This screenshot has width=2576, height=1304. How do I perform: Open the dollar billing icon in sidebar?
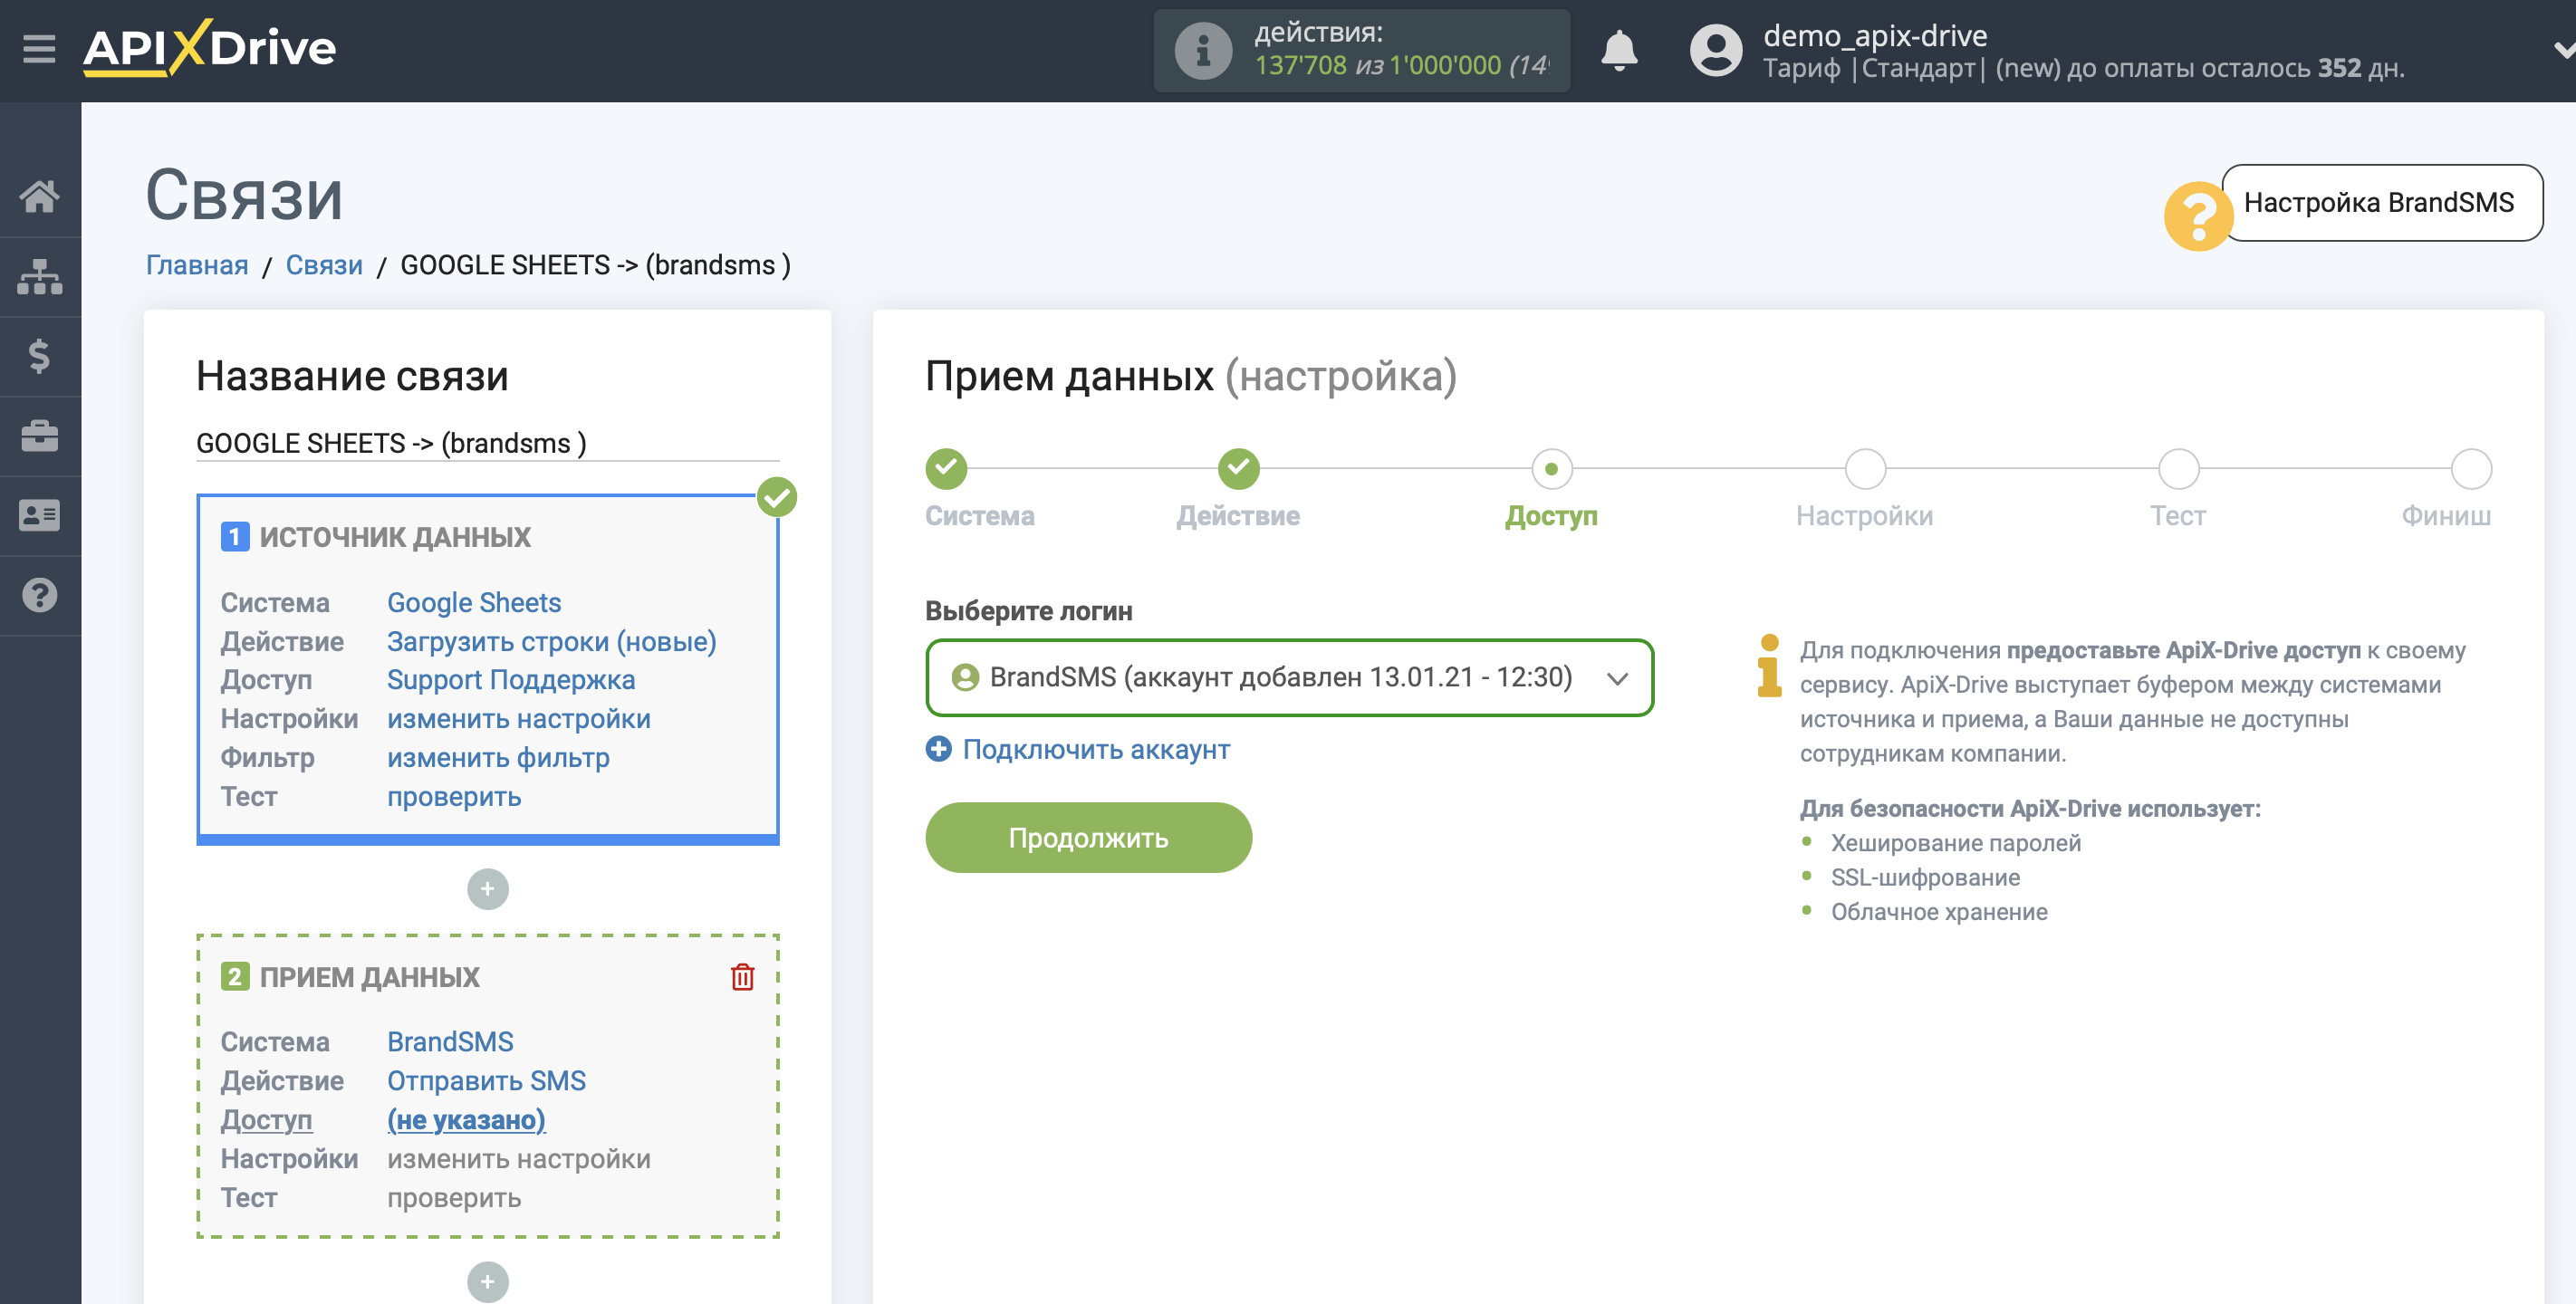point(39,356)
